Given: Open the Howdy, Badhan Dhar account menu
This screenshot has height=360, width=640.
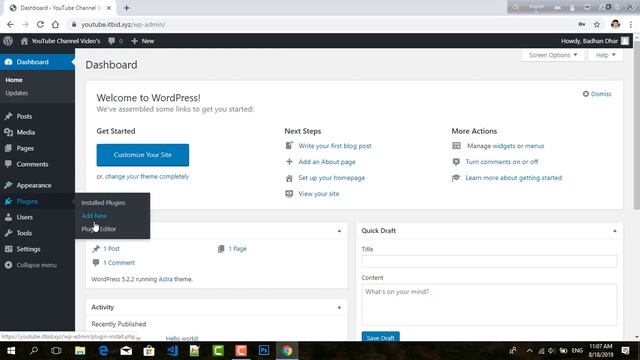Looking at the screenshot, I should pyautogui.click(x=595, y=41).
